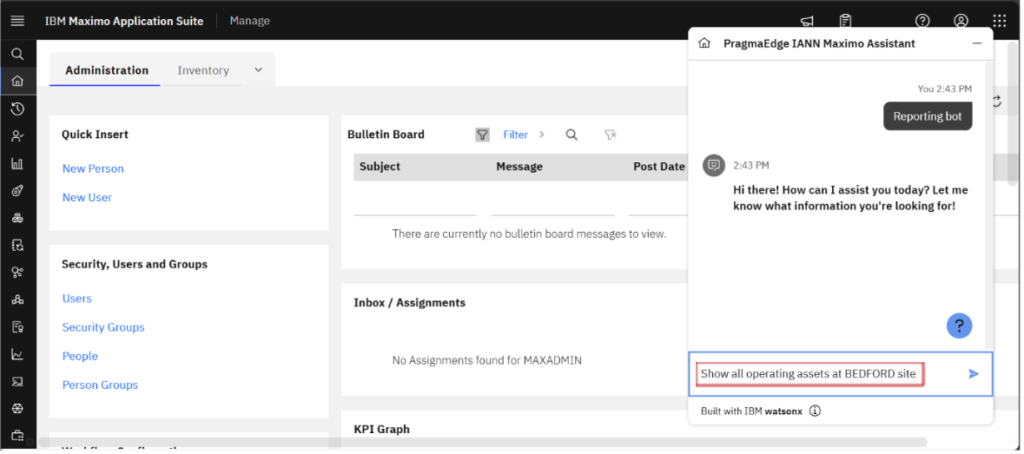Click the Message filter field
The height and width of the screenshot is (454, 1024).
pyautogui.click(x=552, y=204)
